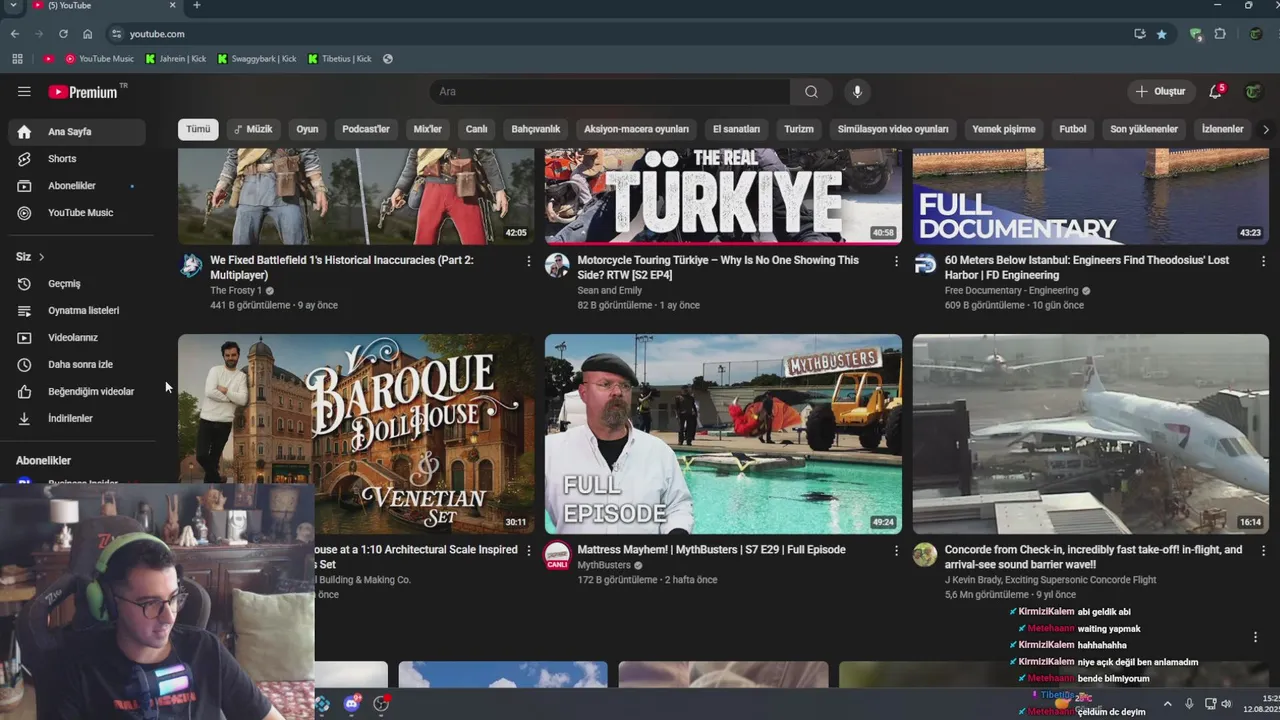Open Geçmiş history in the sidebar
This screenshot has height=720, width=1280.
click(x=78, y=284)
